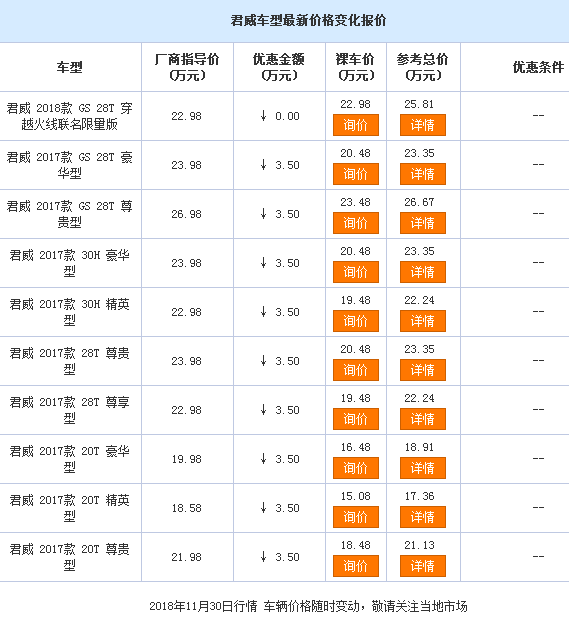Image resolution: width=569 pixels, height=623 pixels.
Task: Open 详情 for 2017款 20T 尊贵型
Action: coord(423,566)
